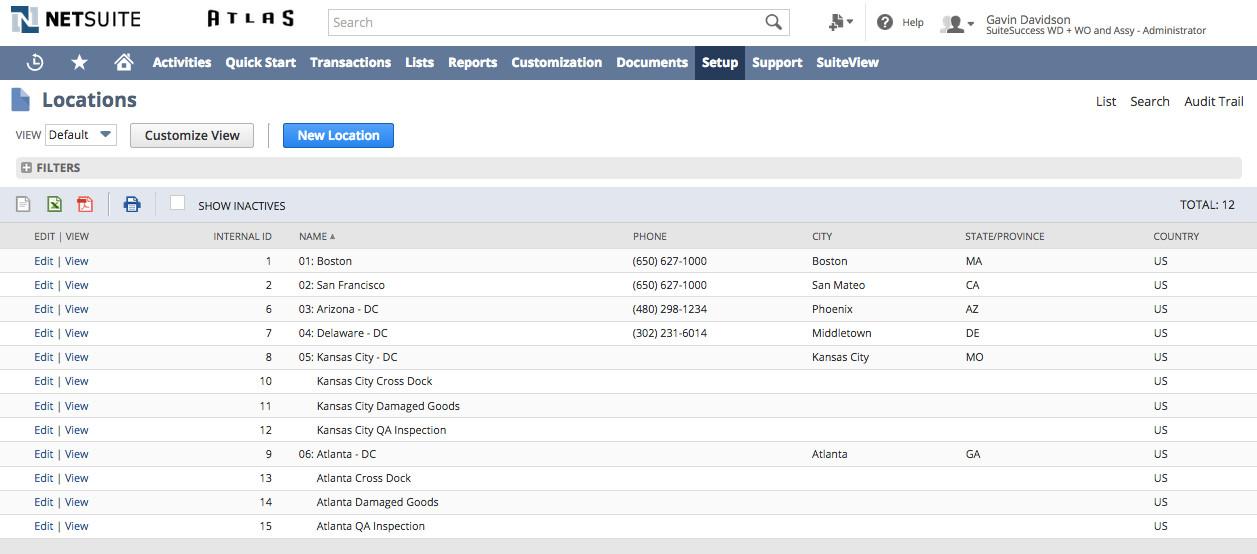This screenshot has height=554, width=1257.
Task: Open the Shortcuts star icon
Action: click(x=80, y=62)
